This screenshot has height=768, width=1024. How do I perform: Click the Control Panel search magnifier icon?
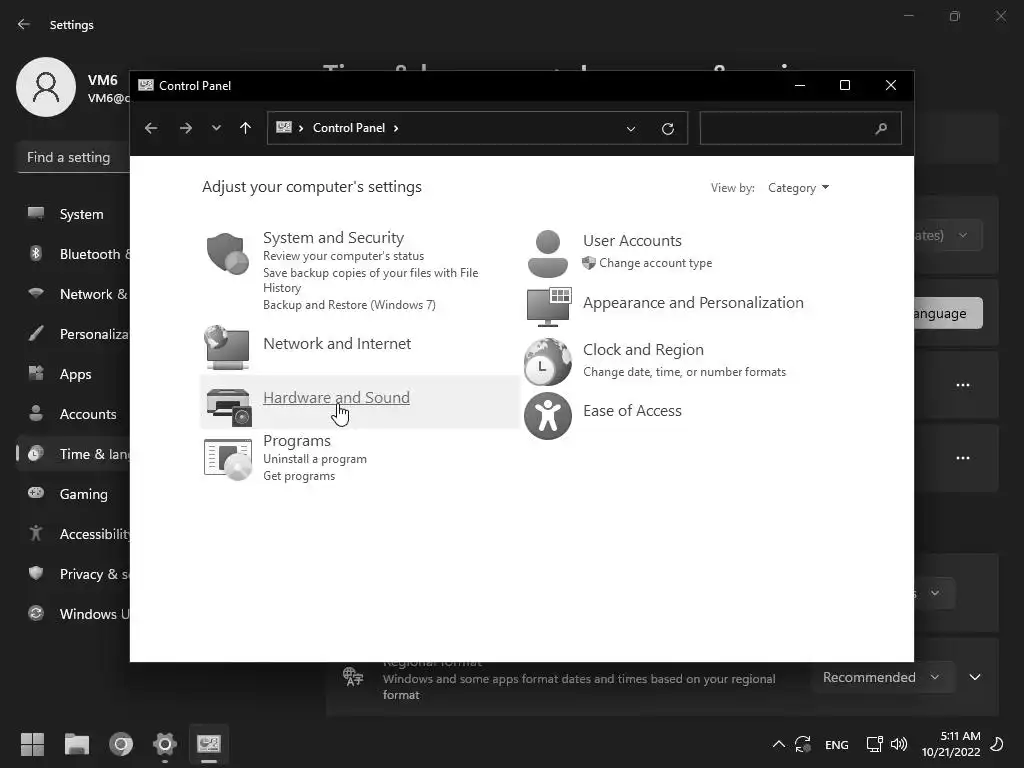(x=881, y=129)
